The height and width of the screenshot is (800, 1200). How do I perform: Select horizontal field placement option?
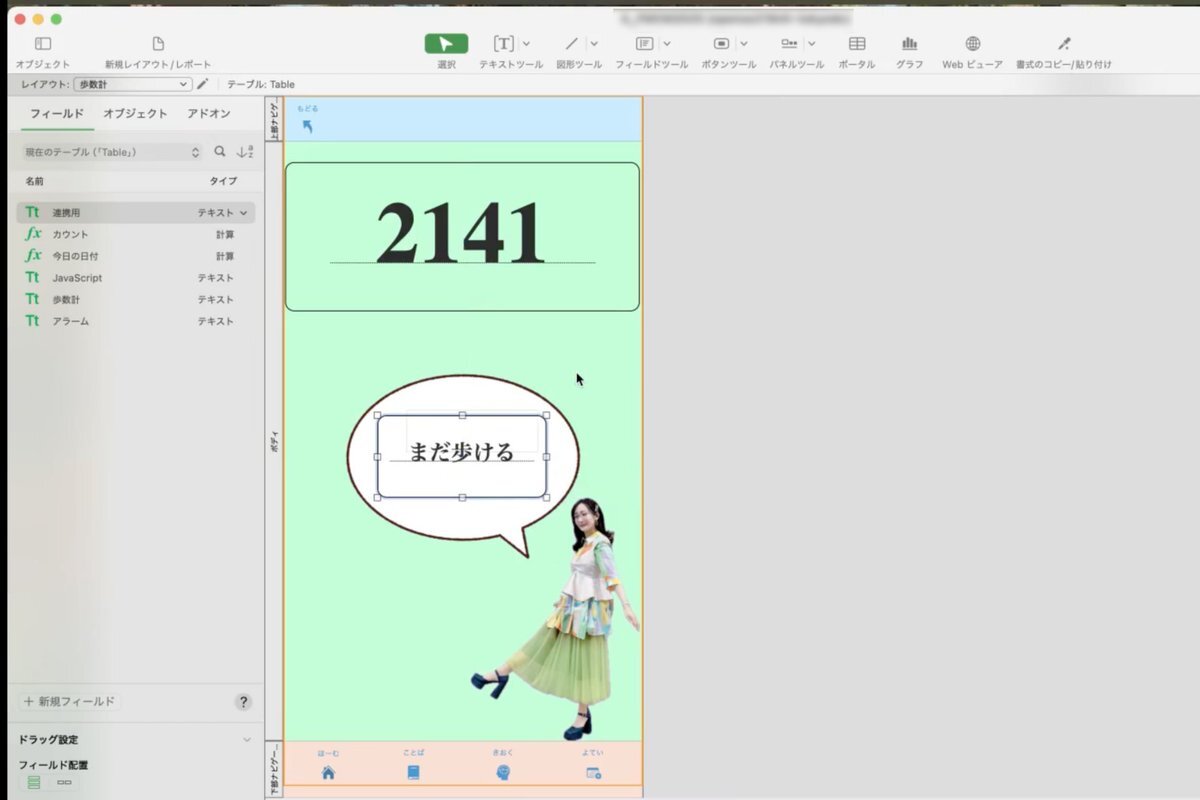pos(64,782)
